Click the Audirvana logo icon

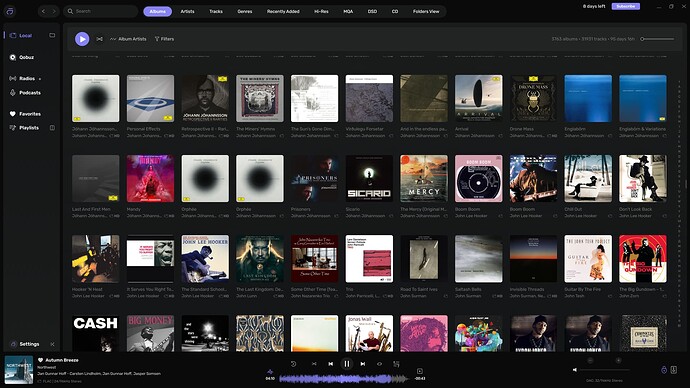pos(10,11)
